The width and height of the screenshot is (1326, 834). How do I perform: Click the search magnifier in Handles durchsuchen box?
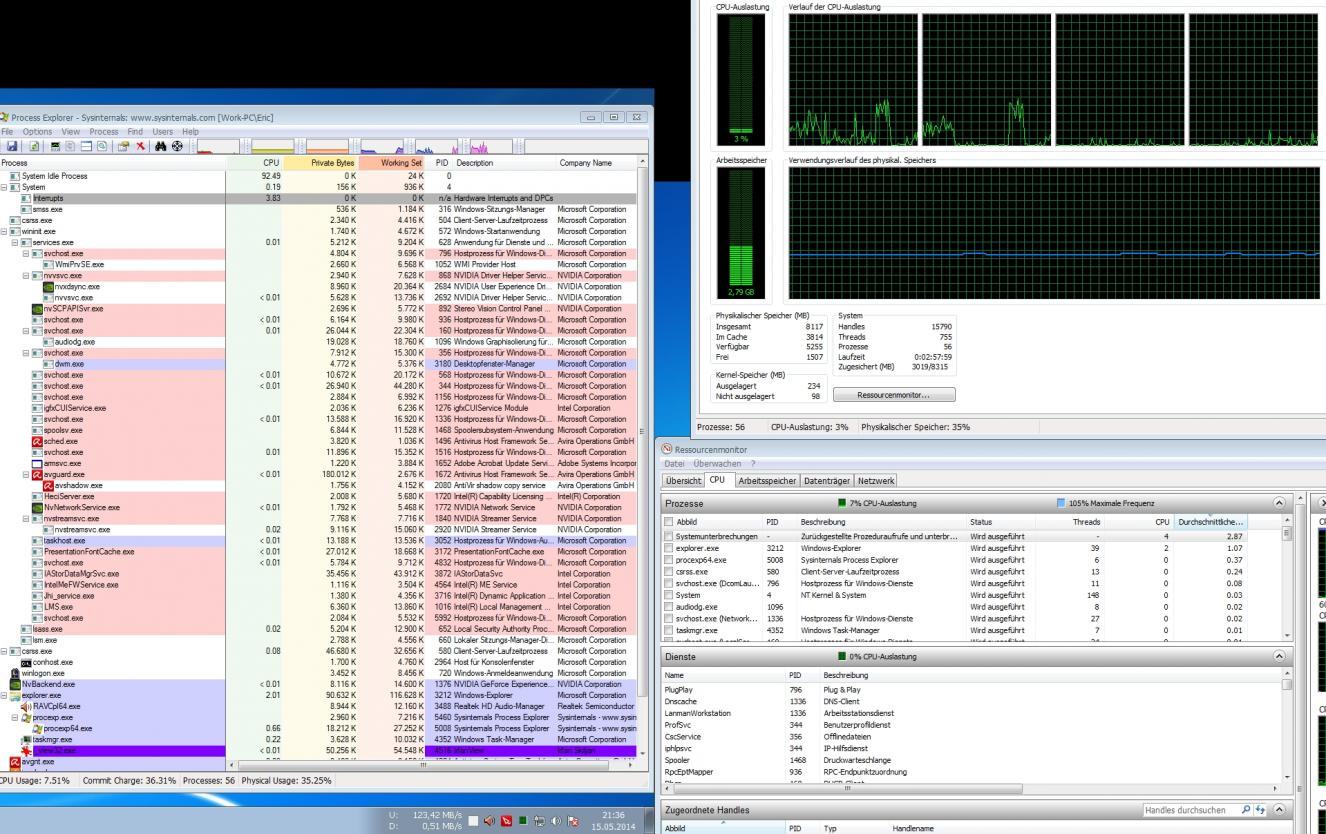click(1246, 810)
